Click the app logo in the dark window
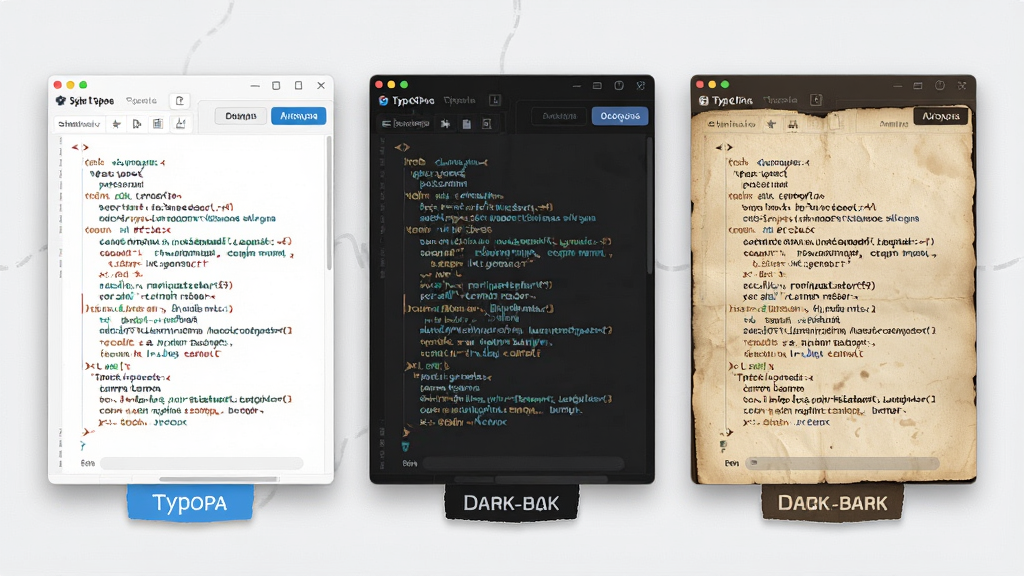Screen dimensions: 1024x576 pos(383,101)
